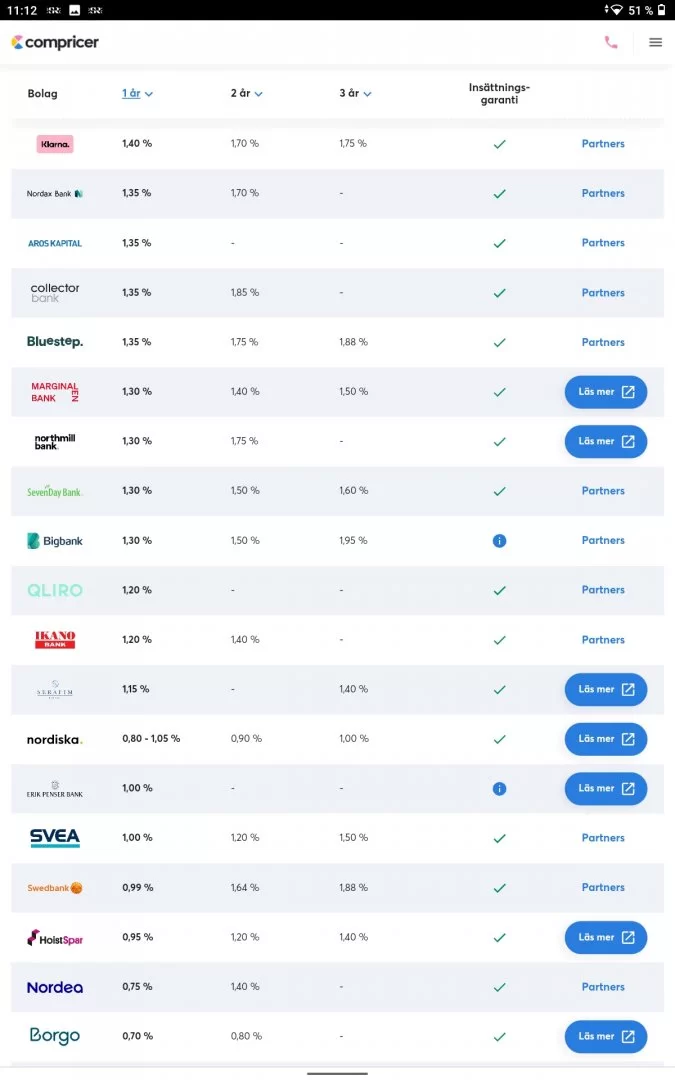675x1080 pixels.
Task: Tap the pink phone call icon
Action: tap(611, 43)
